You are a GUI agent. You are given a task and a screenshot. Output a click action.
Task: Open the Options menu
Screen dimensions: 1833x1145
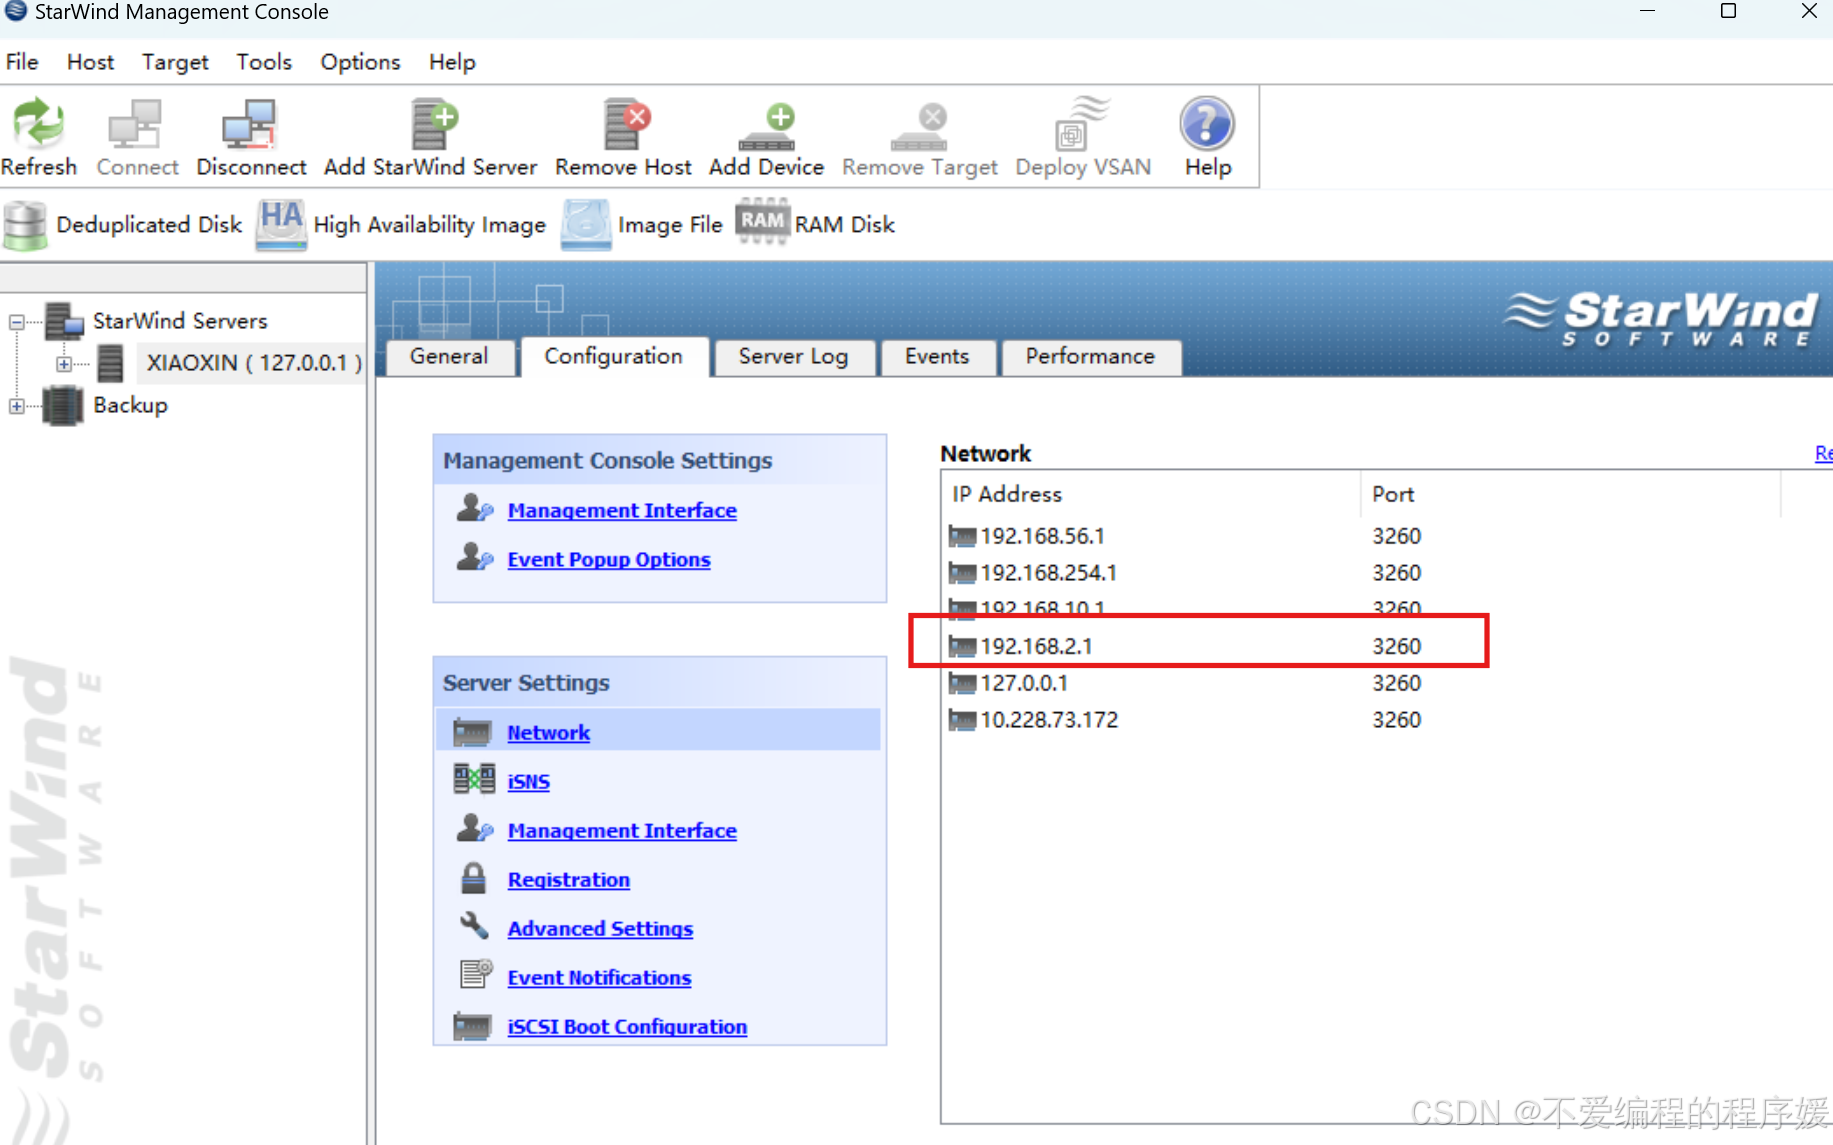tap(360, 62)
